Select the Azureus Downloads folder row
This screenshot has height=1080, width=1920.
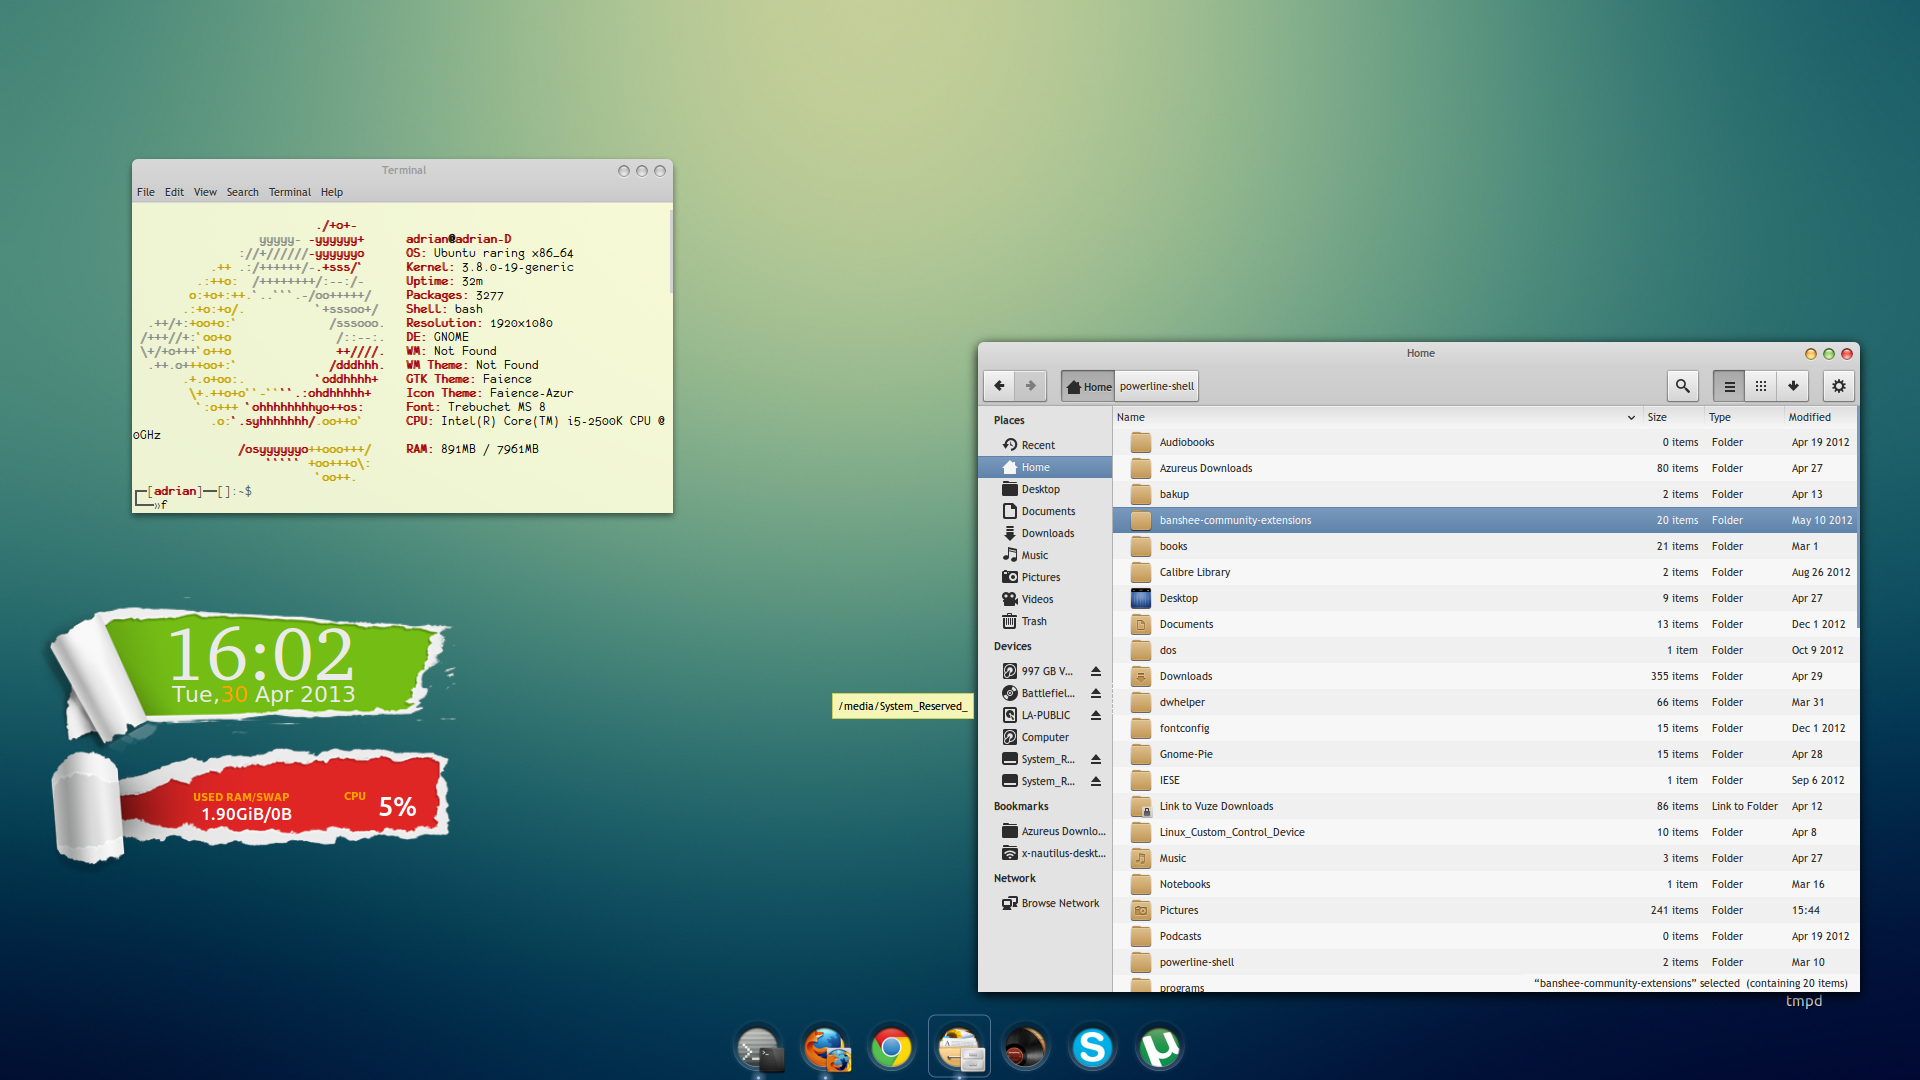pos(1485,468)
